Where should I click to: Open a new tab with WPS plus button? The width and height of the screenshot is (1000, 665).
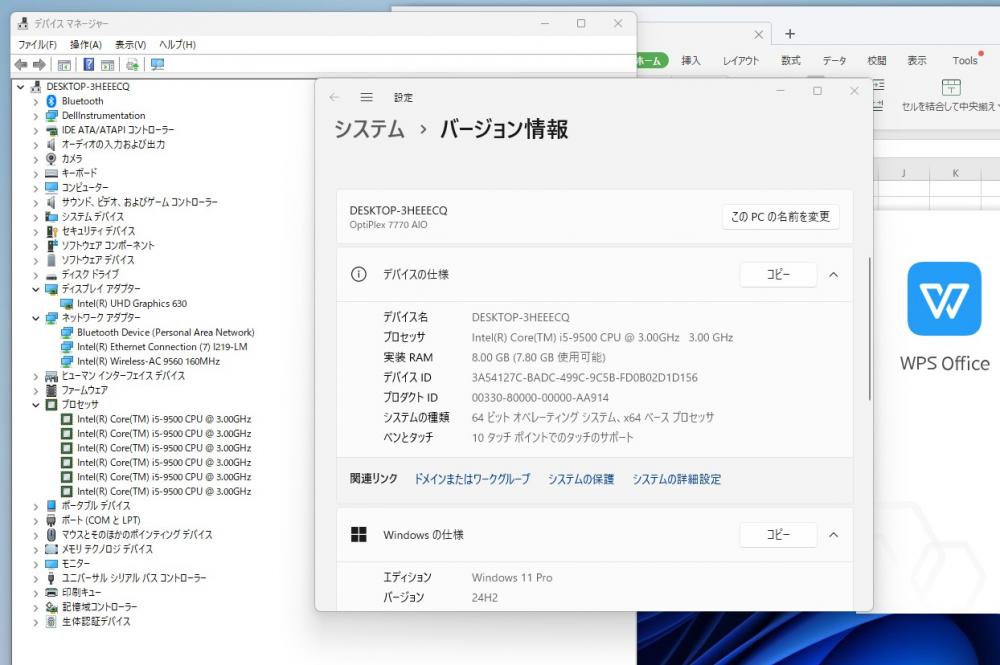click(790, 34)
